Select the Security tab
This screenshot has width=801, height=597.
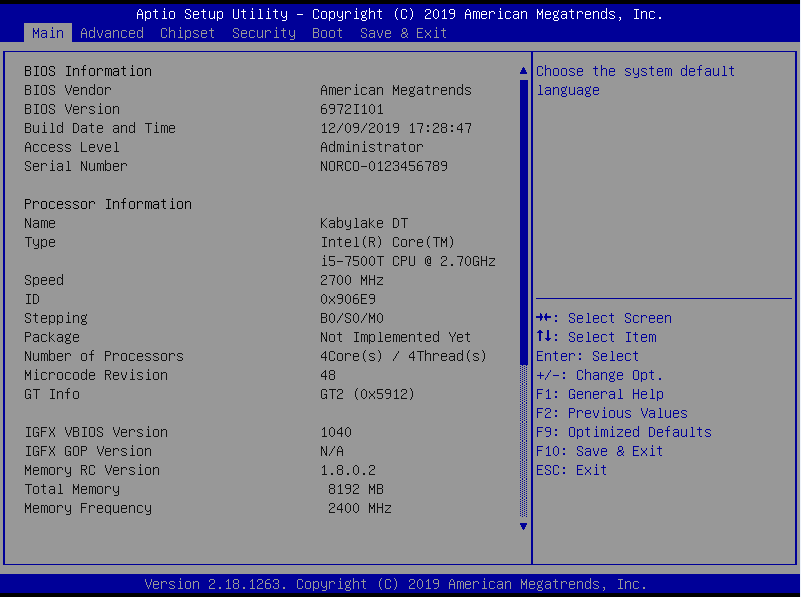(264, 33)
